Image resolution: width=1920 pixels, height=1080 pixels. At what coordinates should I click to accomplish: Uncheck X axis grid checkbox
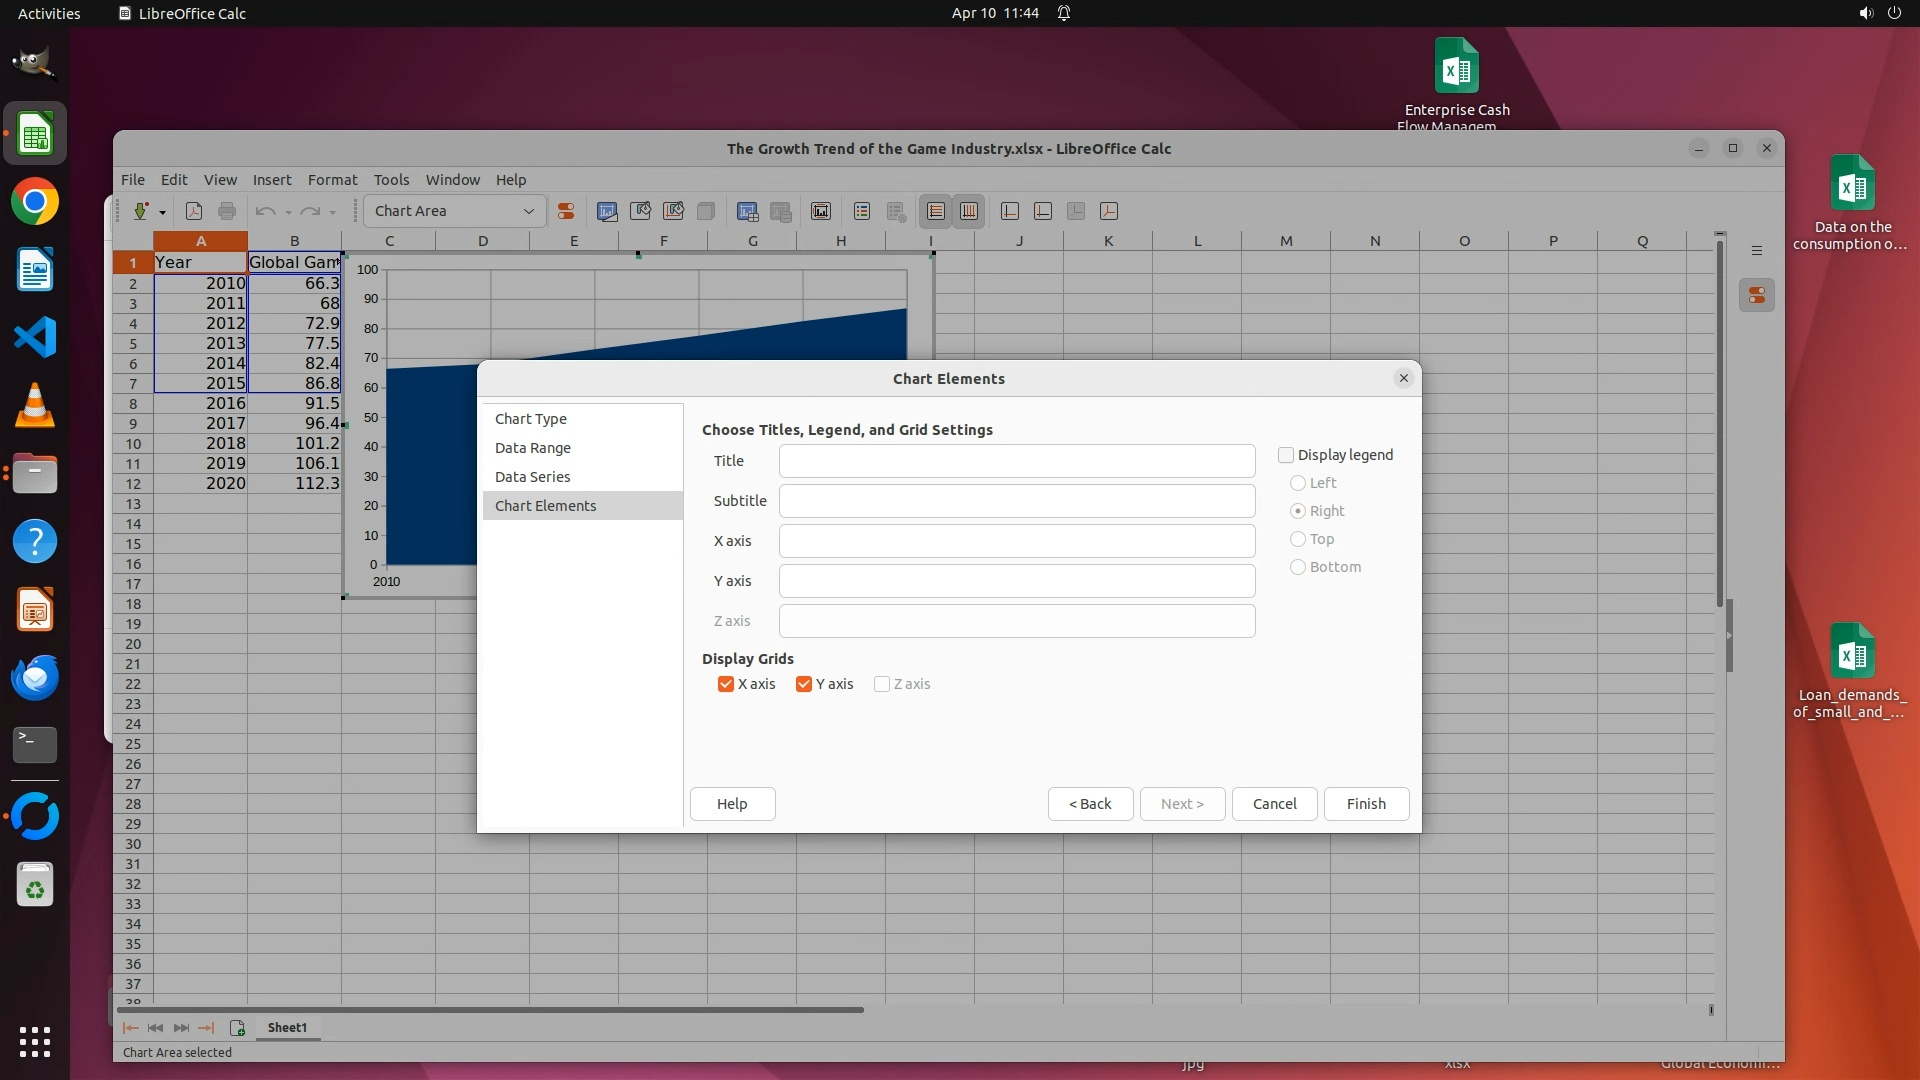[x=726, y=684]
